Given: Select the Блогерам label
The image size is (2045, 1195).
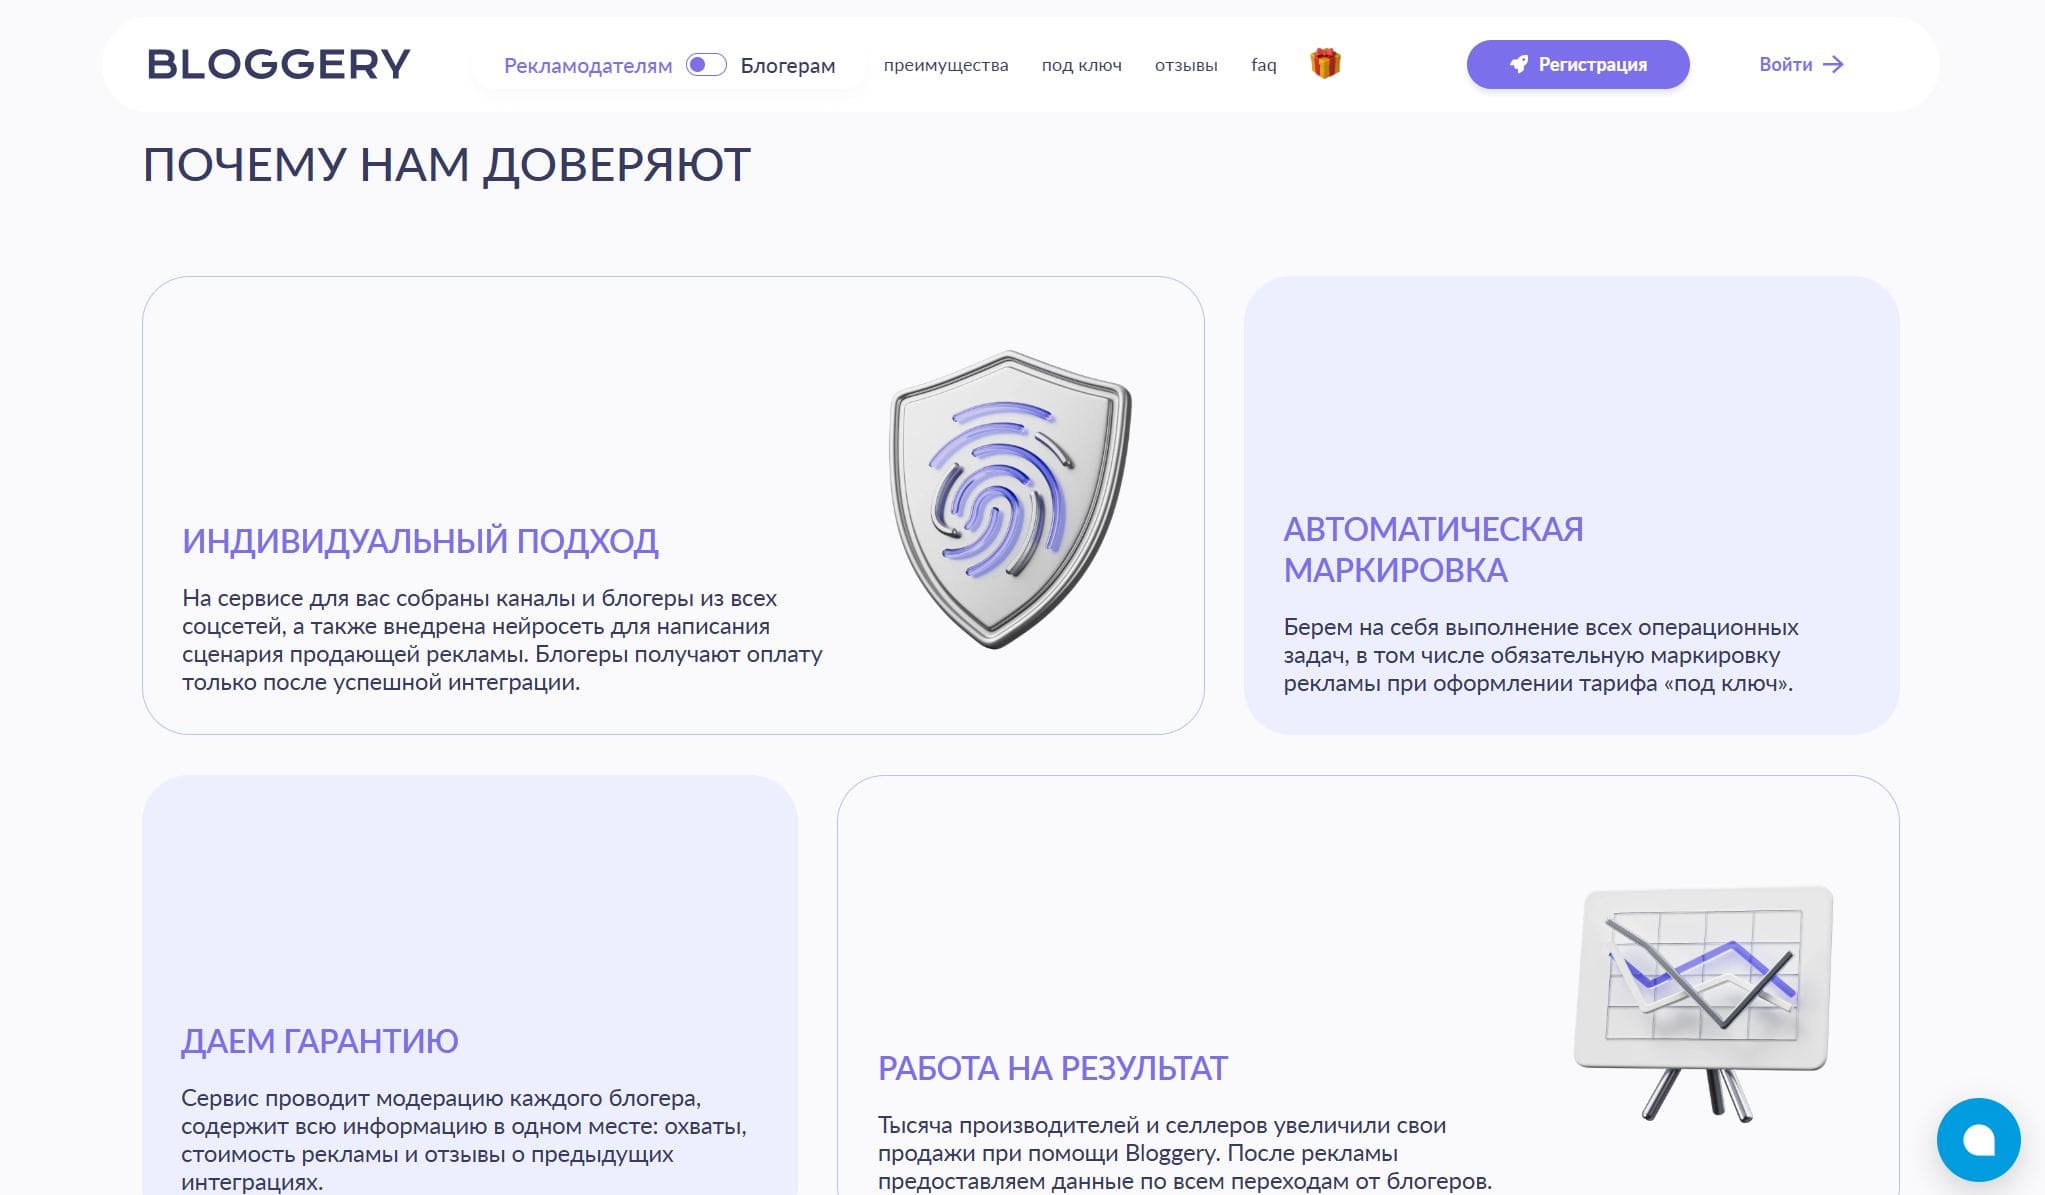Looking at the screenshot, I should click(x=787, y=66).
